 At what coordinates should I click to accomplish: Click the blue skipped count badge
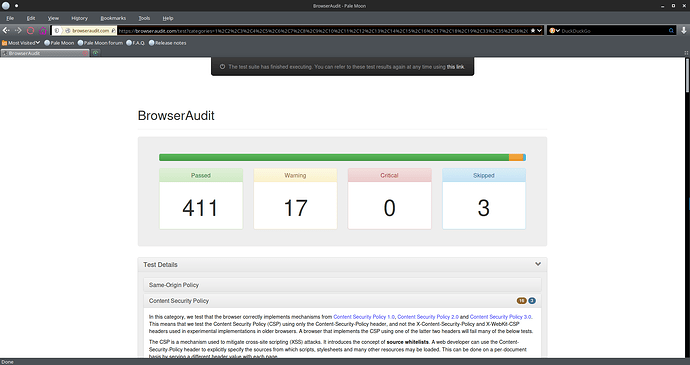pyautogui.click(x=532, y=301)
